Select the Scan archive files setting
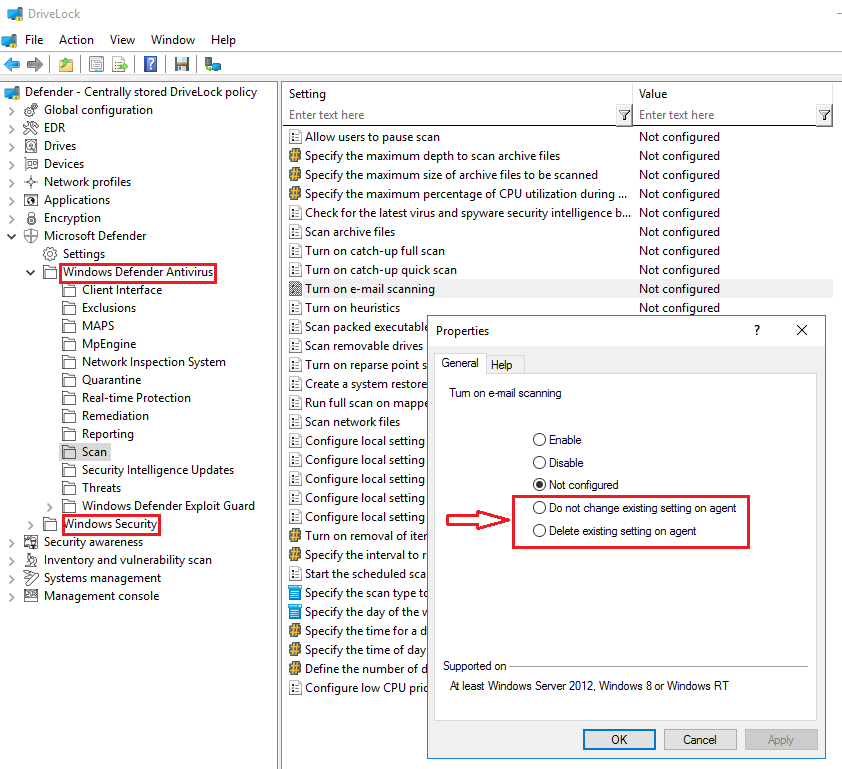 tap(350, 232)
